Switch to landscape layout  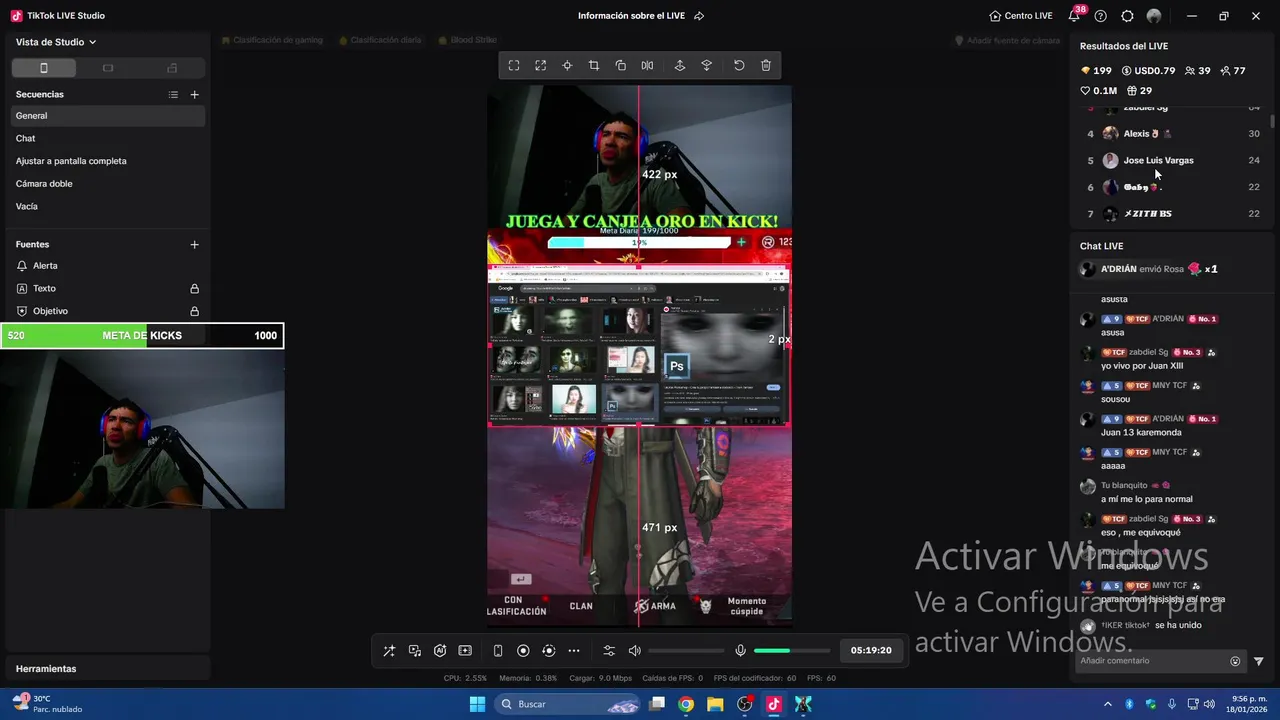[x=108, y=68]
